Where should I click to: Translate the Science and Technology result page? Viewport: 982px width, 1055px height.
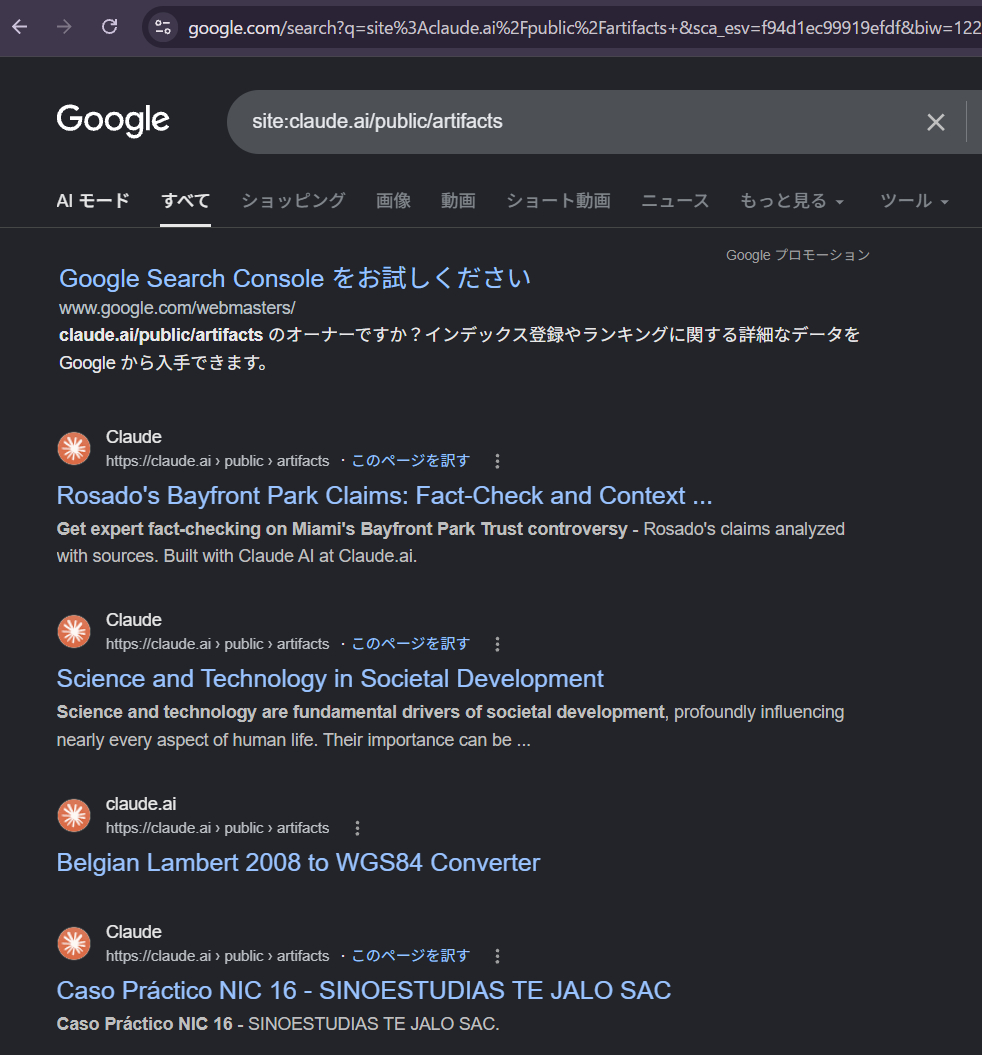pos(410,644)
